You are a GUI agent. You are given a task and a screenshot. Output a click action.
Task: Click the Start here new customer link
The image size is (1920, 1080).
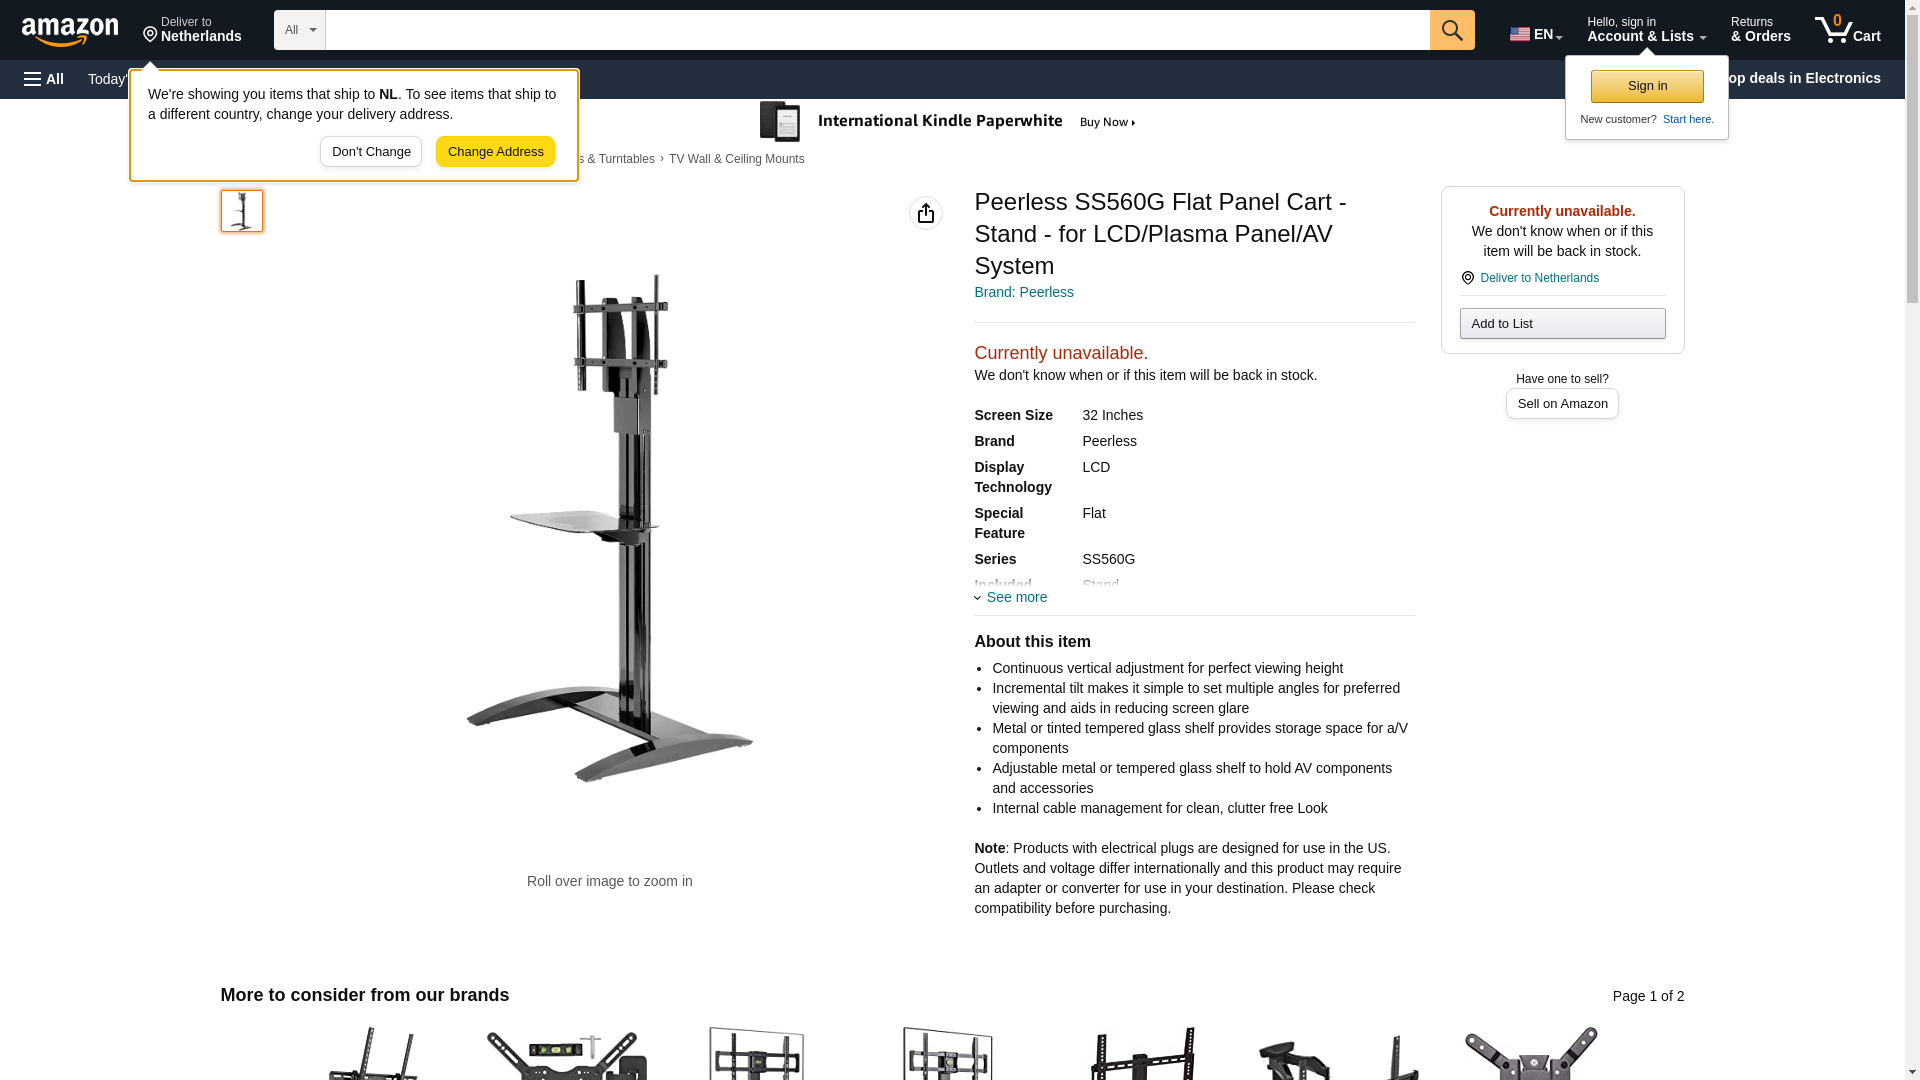point(1688,119)
